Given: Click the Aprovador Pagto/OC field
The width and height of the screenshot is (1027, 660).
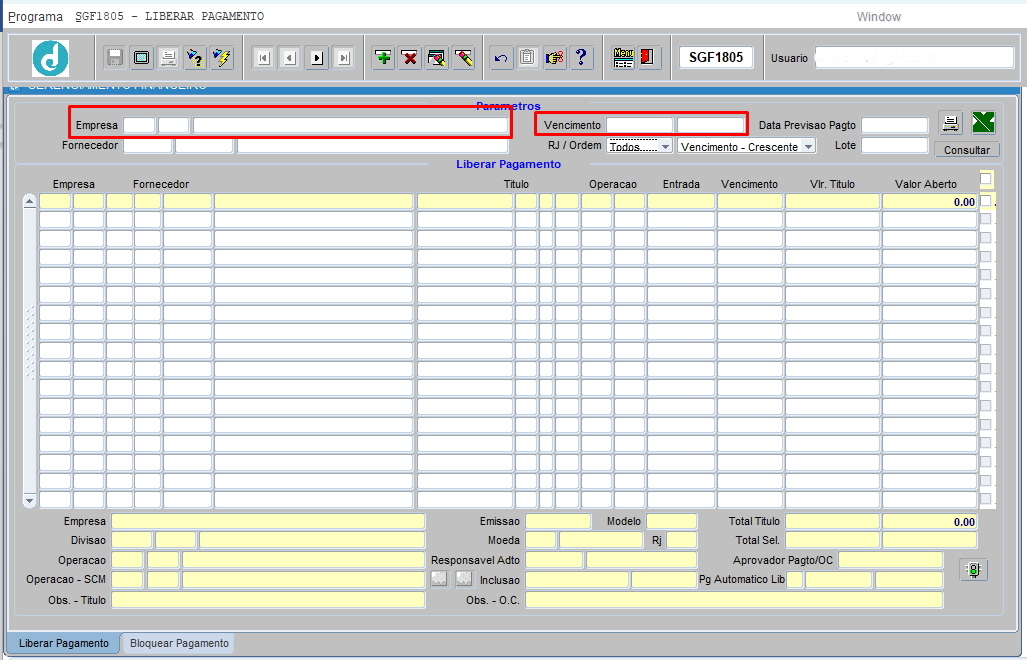Looking at the screenshot, I should tap(891, 560).
